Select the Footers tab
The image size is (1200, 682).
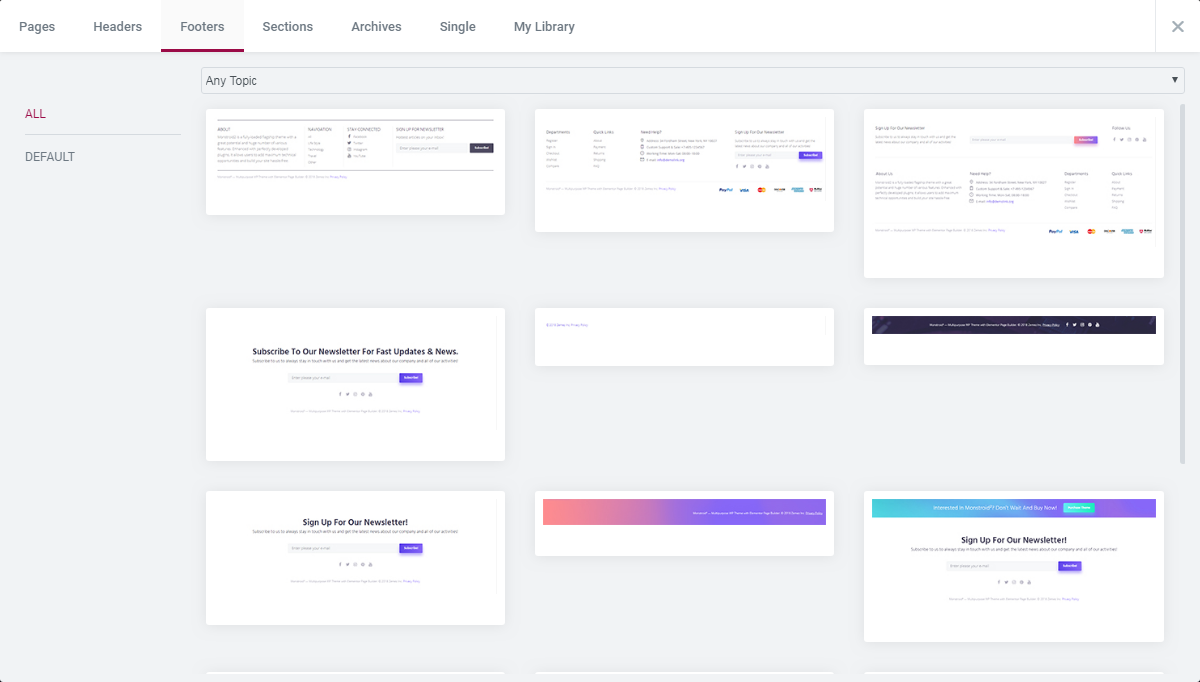(202, 27)
